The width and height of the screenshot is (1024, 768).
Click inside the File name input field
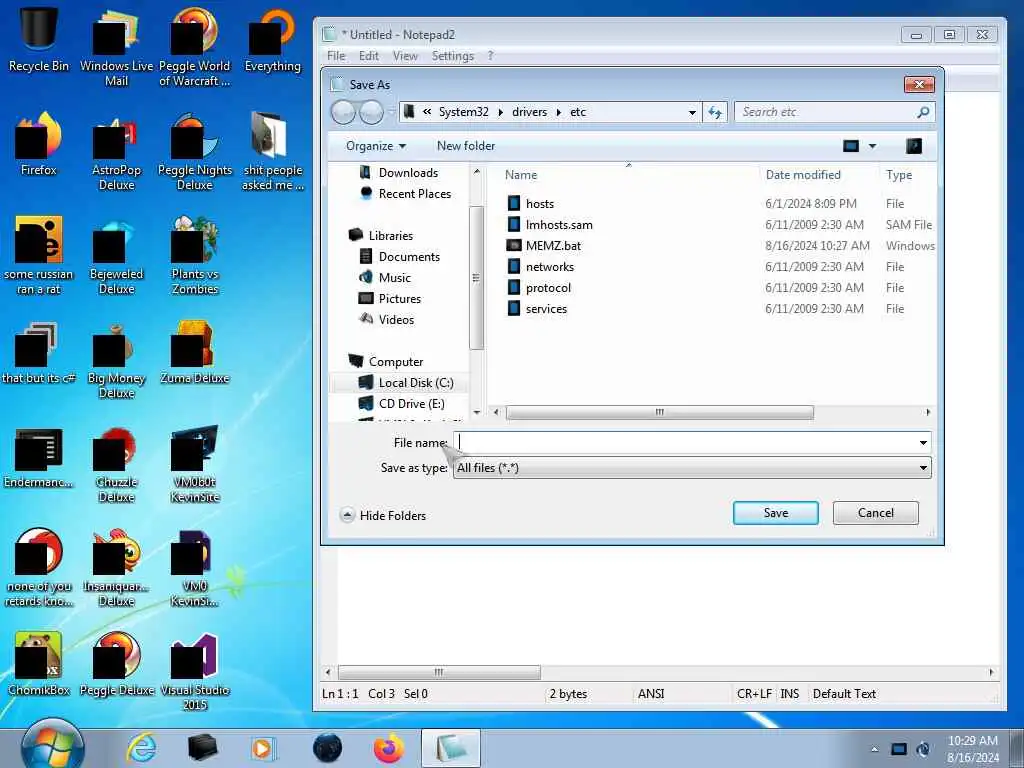click(x=686, y=443)
